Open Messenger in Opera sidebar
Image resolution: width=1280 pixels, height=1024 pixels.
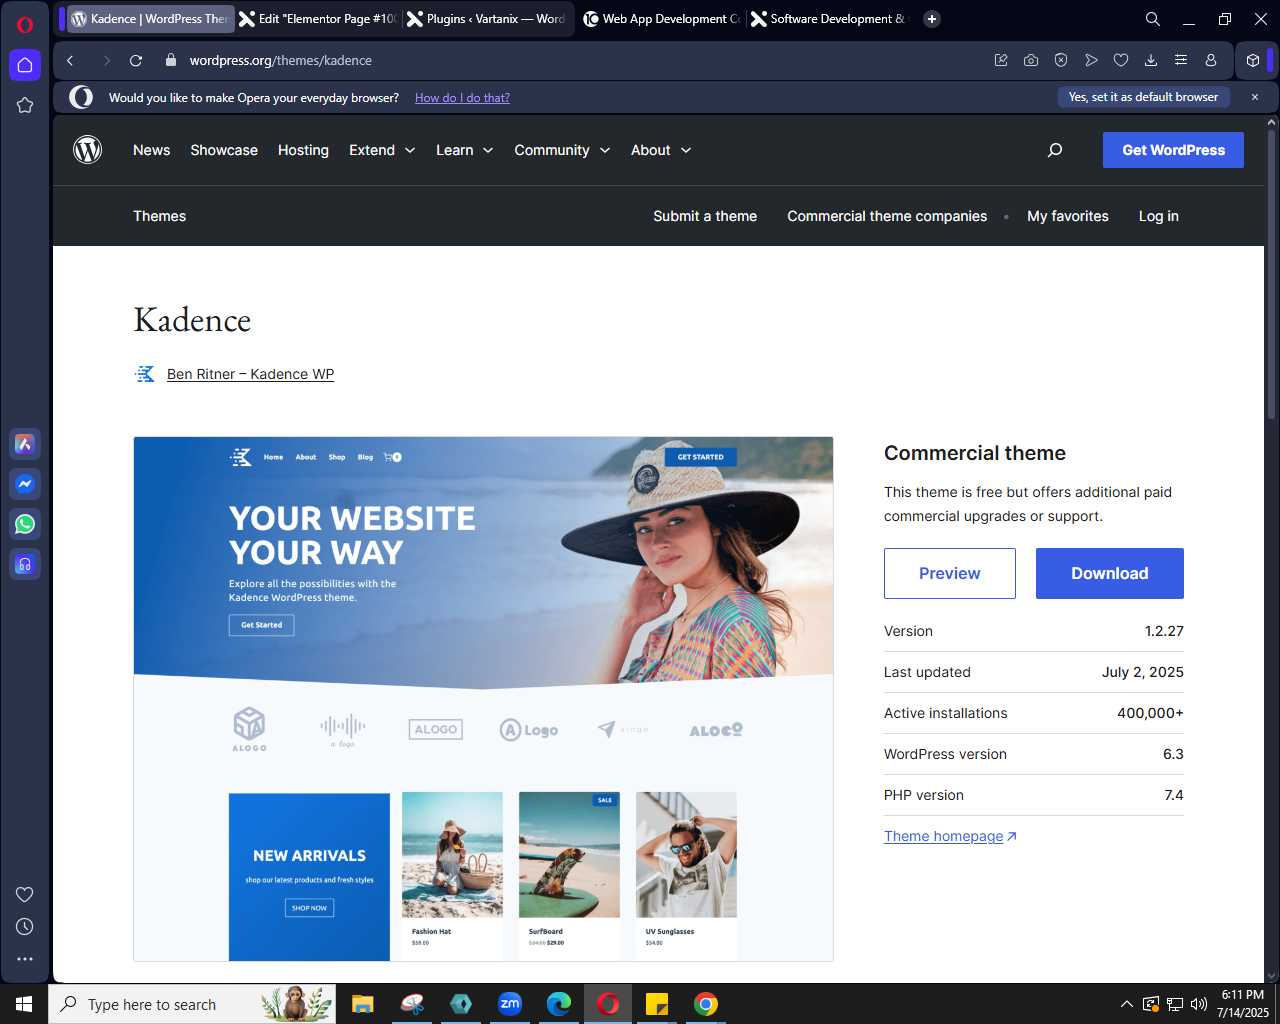point(25,484)
